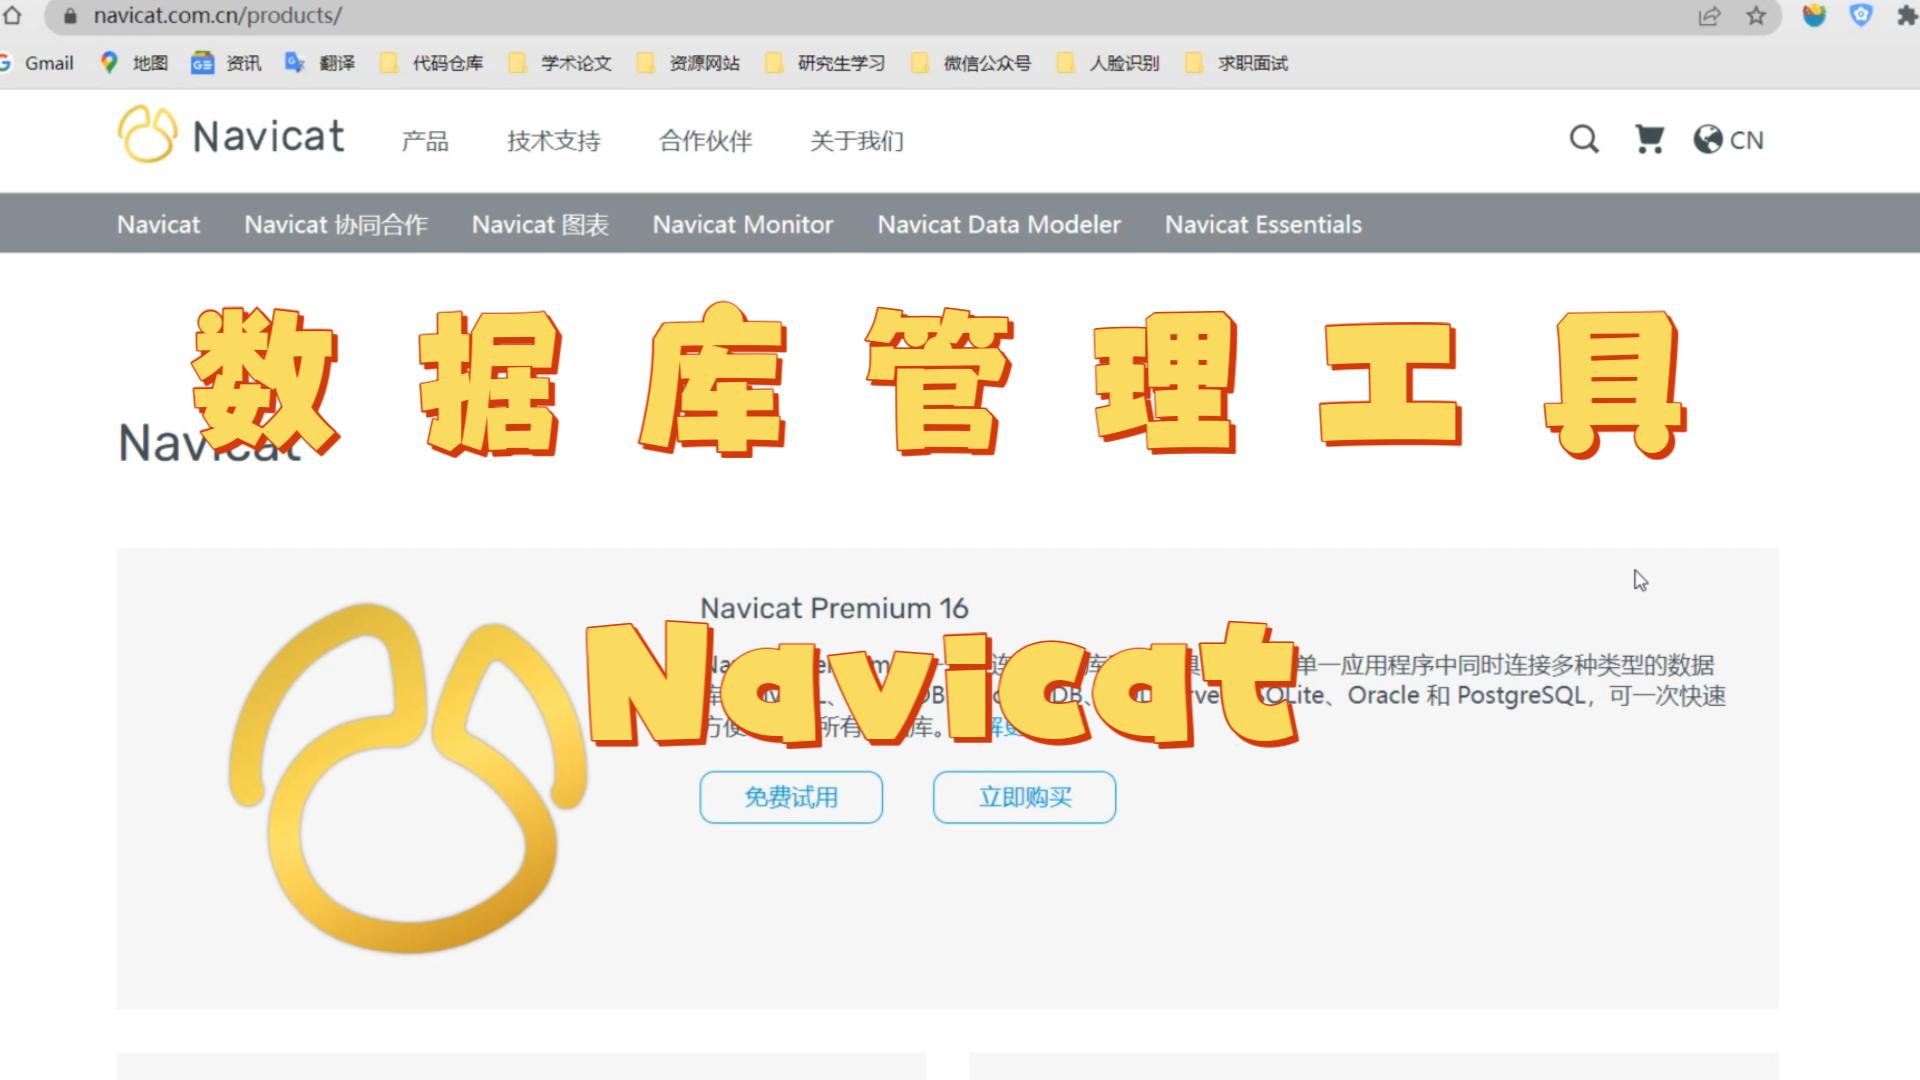The image size is (1920, 1080).
Task: Open the extensions puzzle icon
Action: coord(1907,16)
